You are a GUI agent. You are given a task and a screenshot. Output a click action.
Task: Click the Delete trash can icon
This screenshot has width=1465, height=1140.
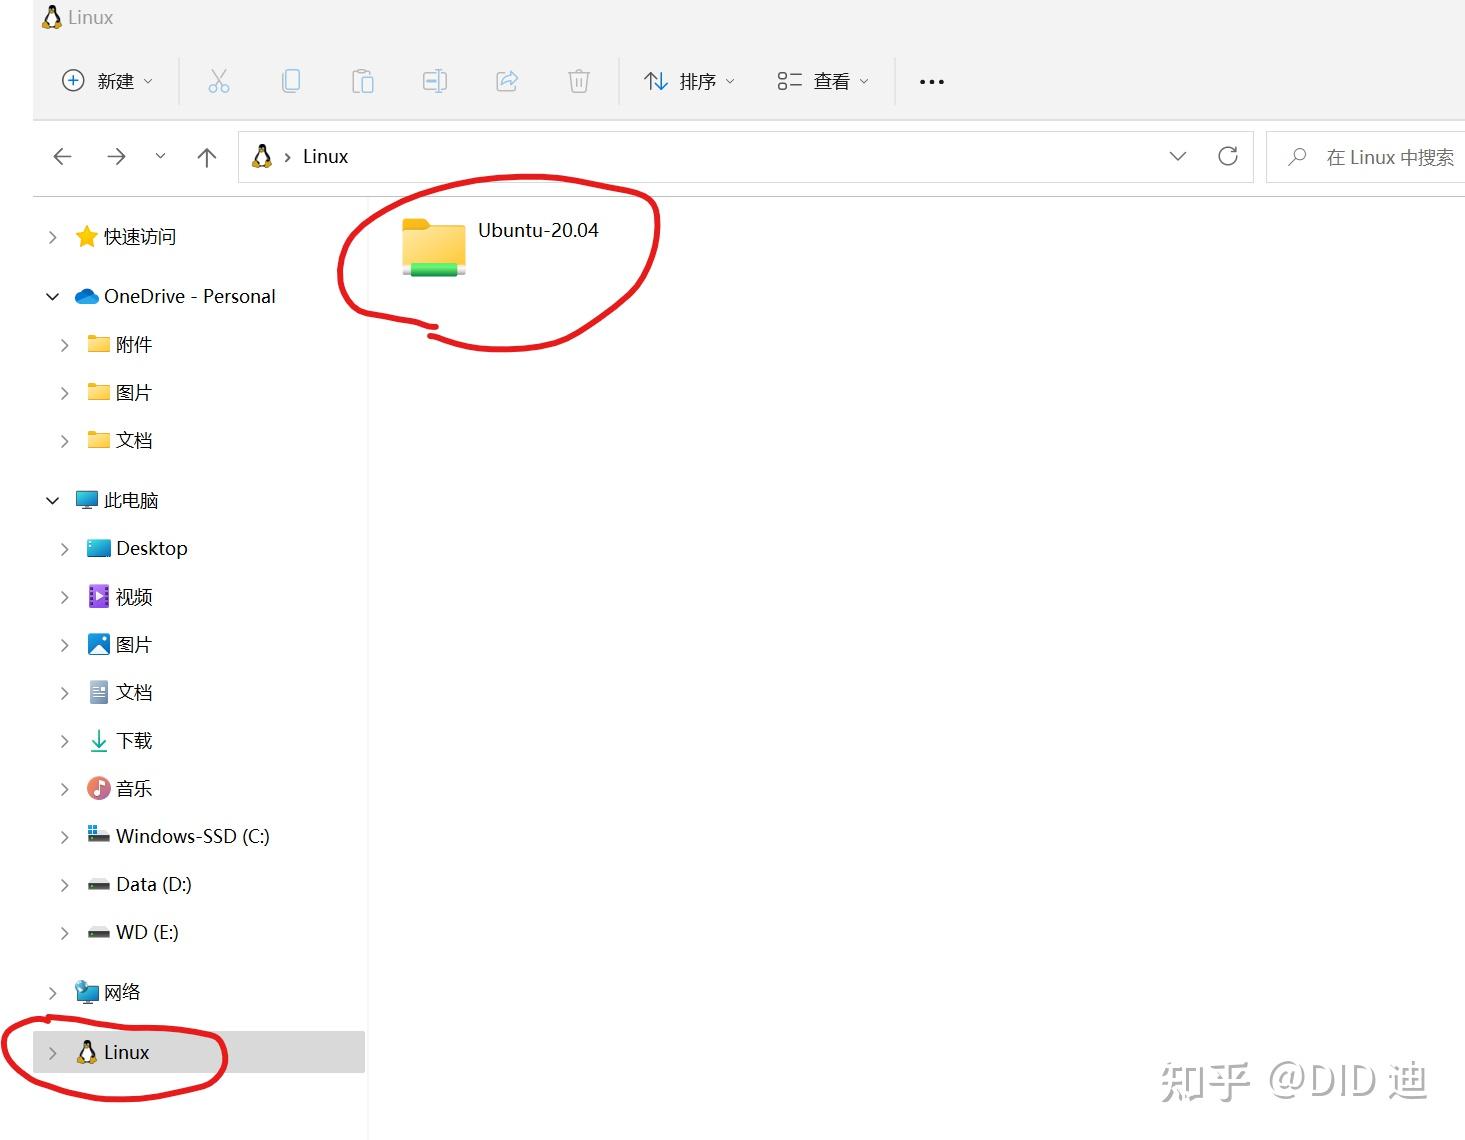click(x=579, y=81)
